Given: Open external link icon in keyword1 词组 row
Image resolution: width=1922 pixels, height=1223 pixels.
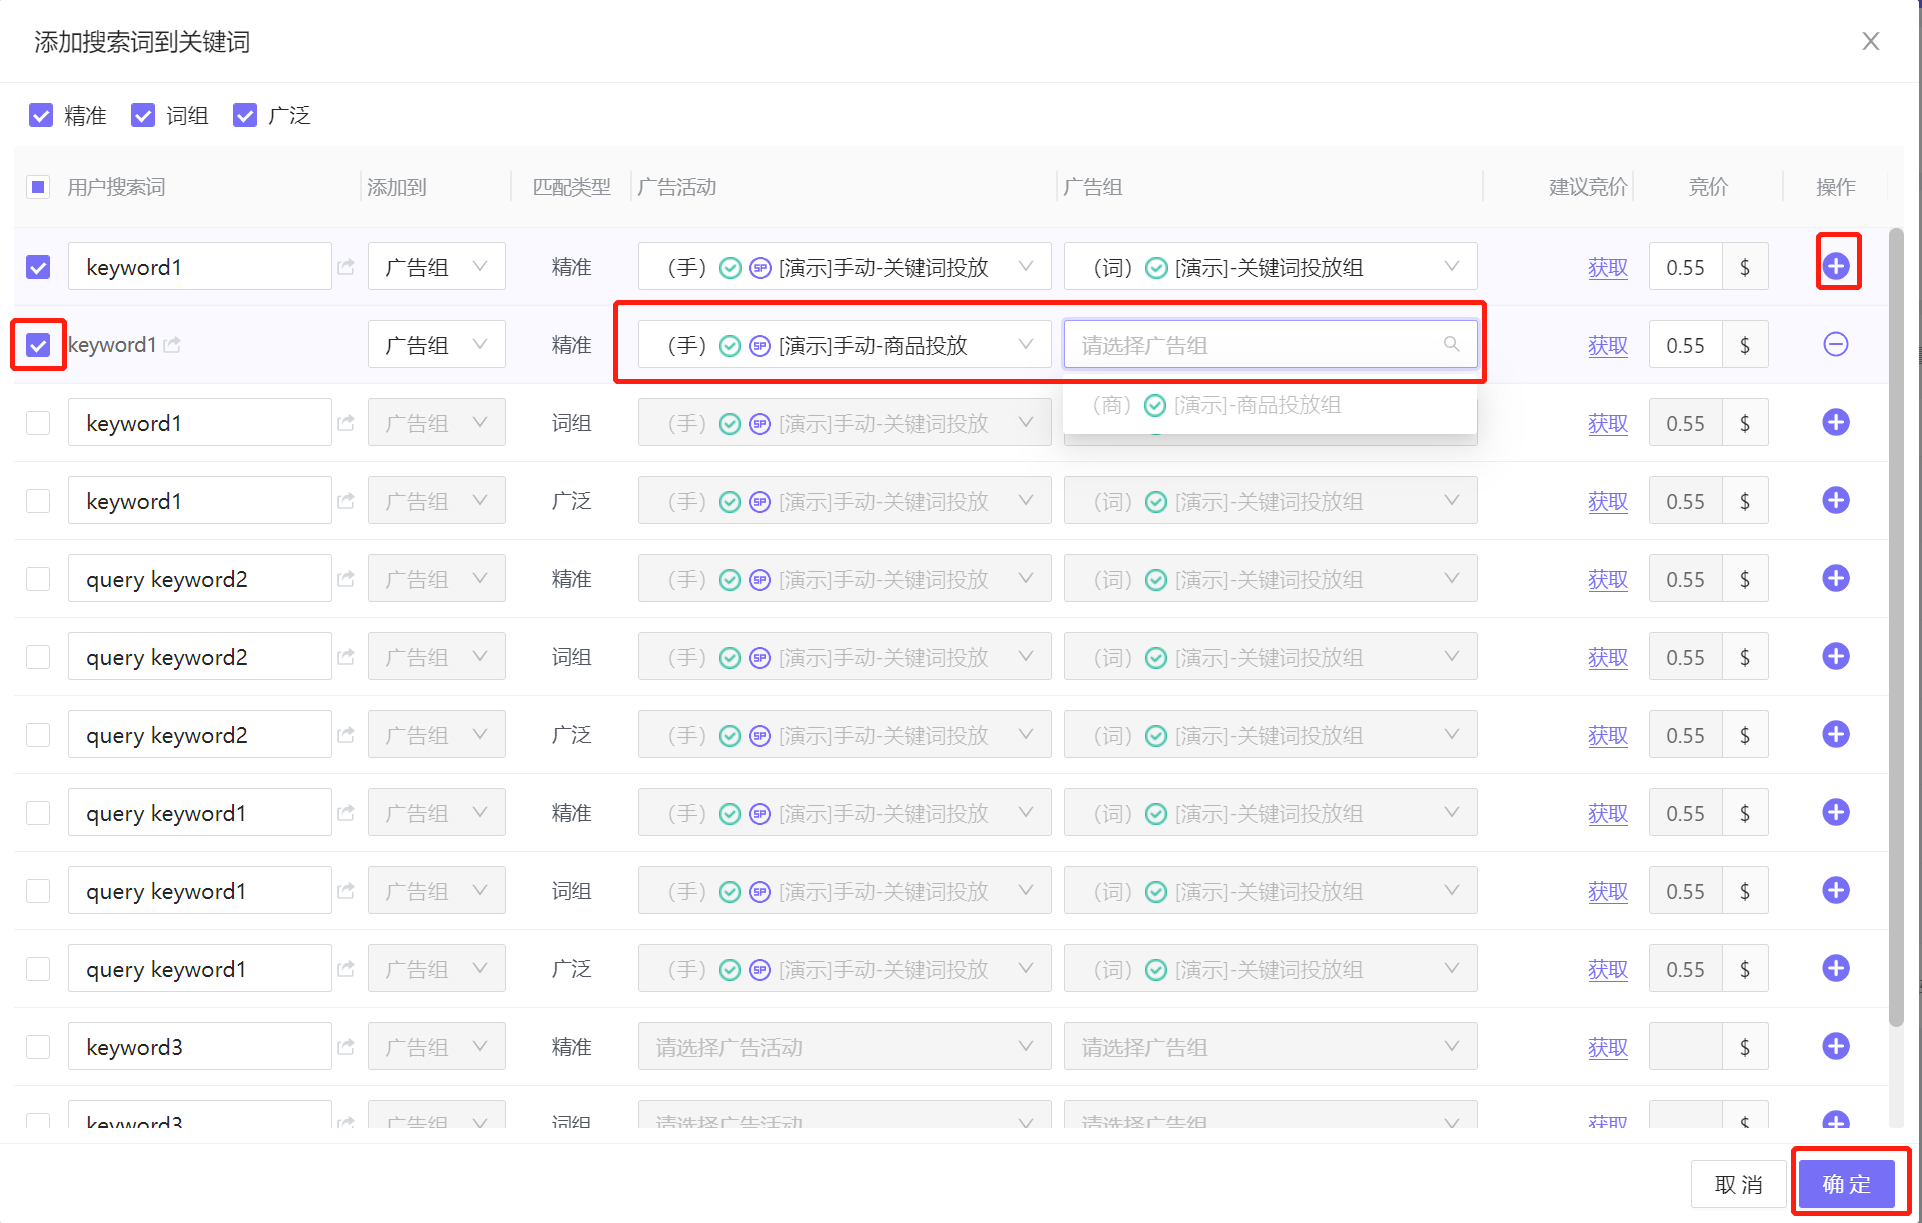Looking at the screenshot, I should point(346,423).
